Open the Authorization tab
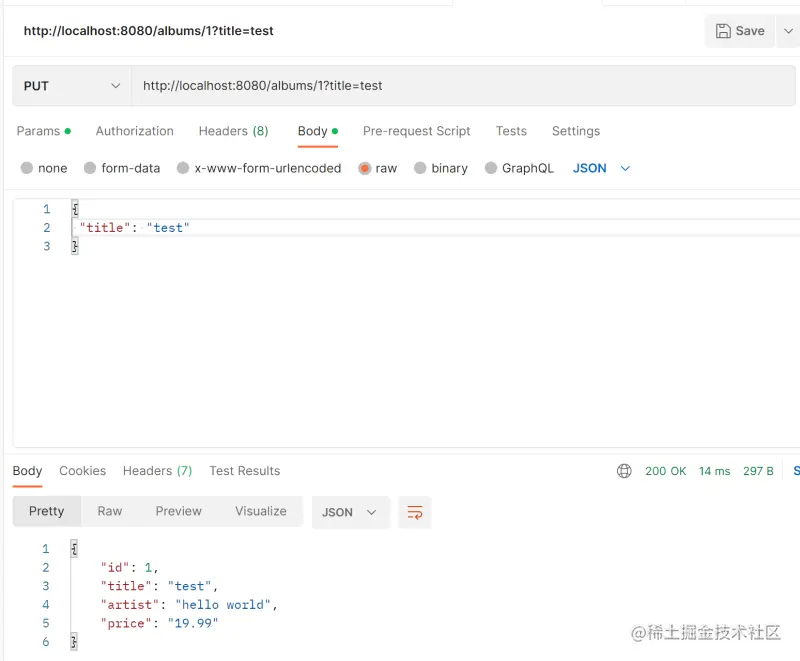 (135, 131)
